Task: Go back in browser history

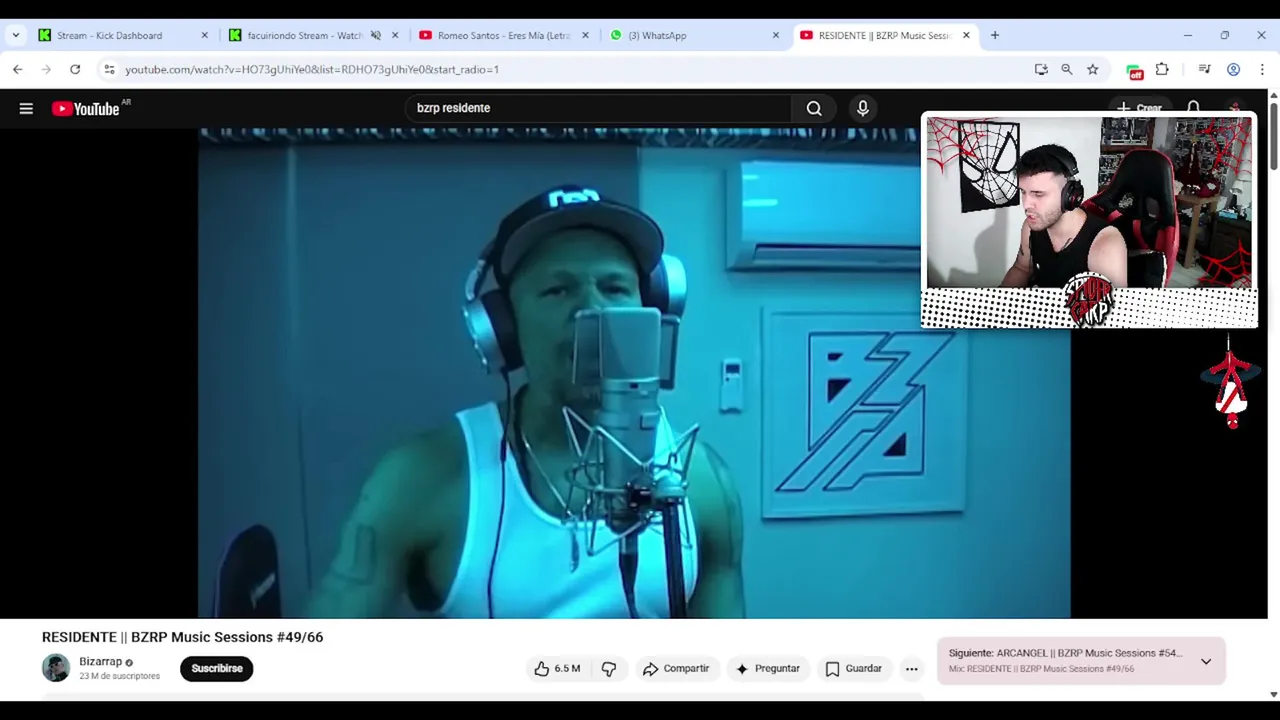Action: 18,69
